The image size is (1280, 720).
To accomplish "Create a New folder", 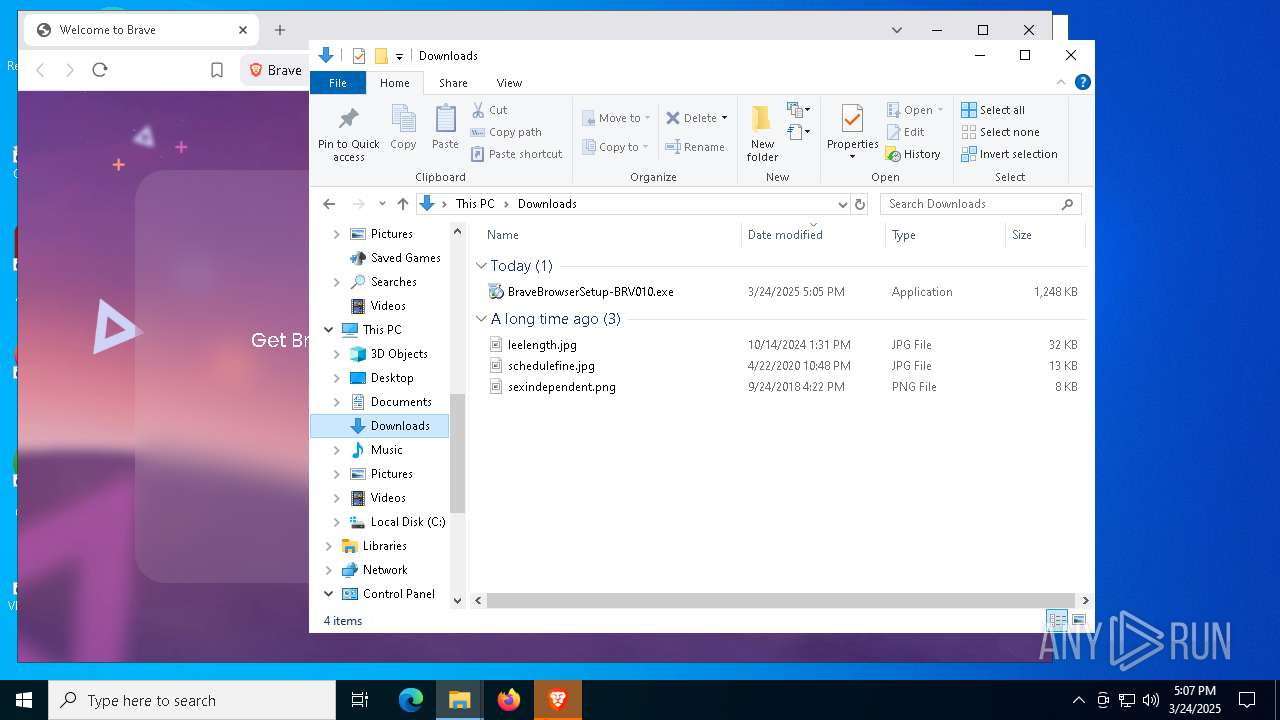I will click(x=762, y=133).
